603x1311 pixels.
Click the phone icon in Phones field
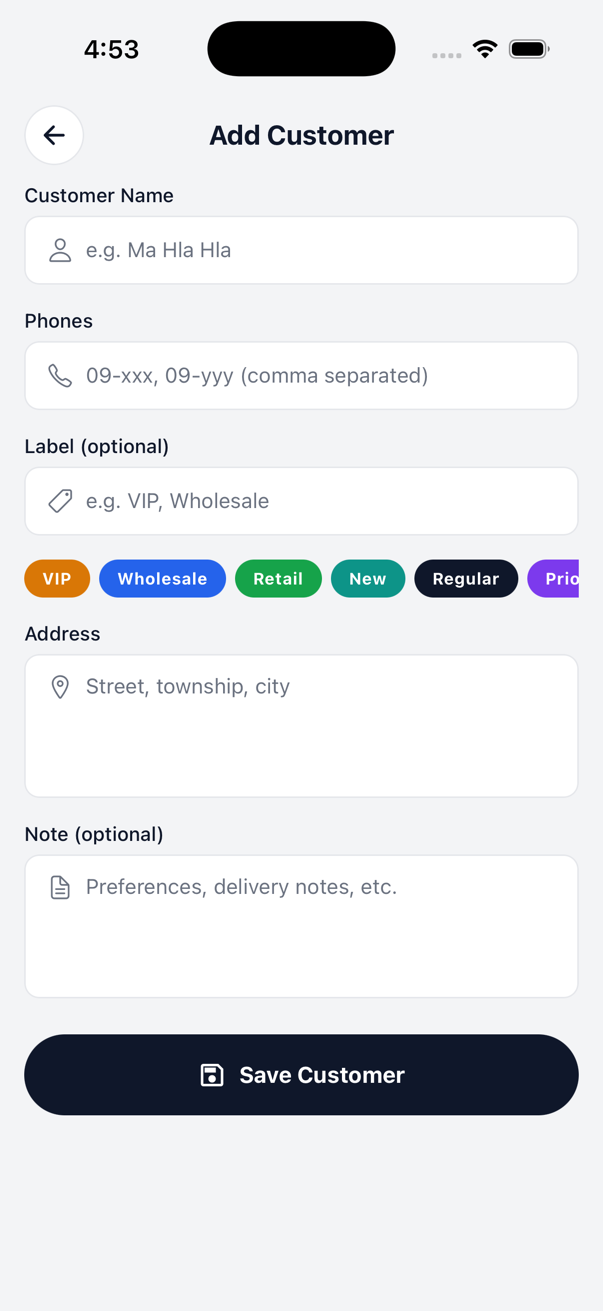pos(60,375)
